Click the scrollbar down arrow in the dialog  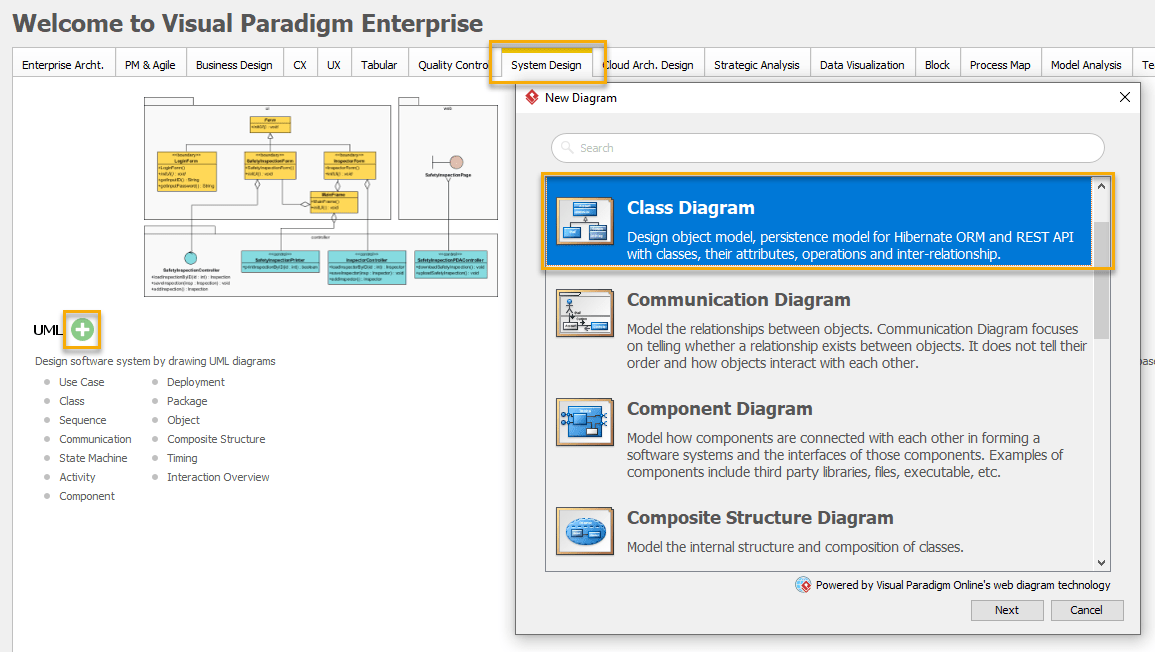tap(1103, 561)
